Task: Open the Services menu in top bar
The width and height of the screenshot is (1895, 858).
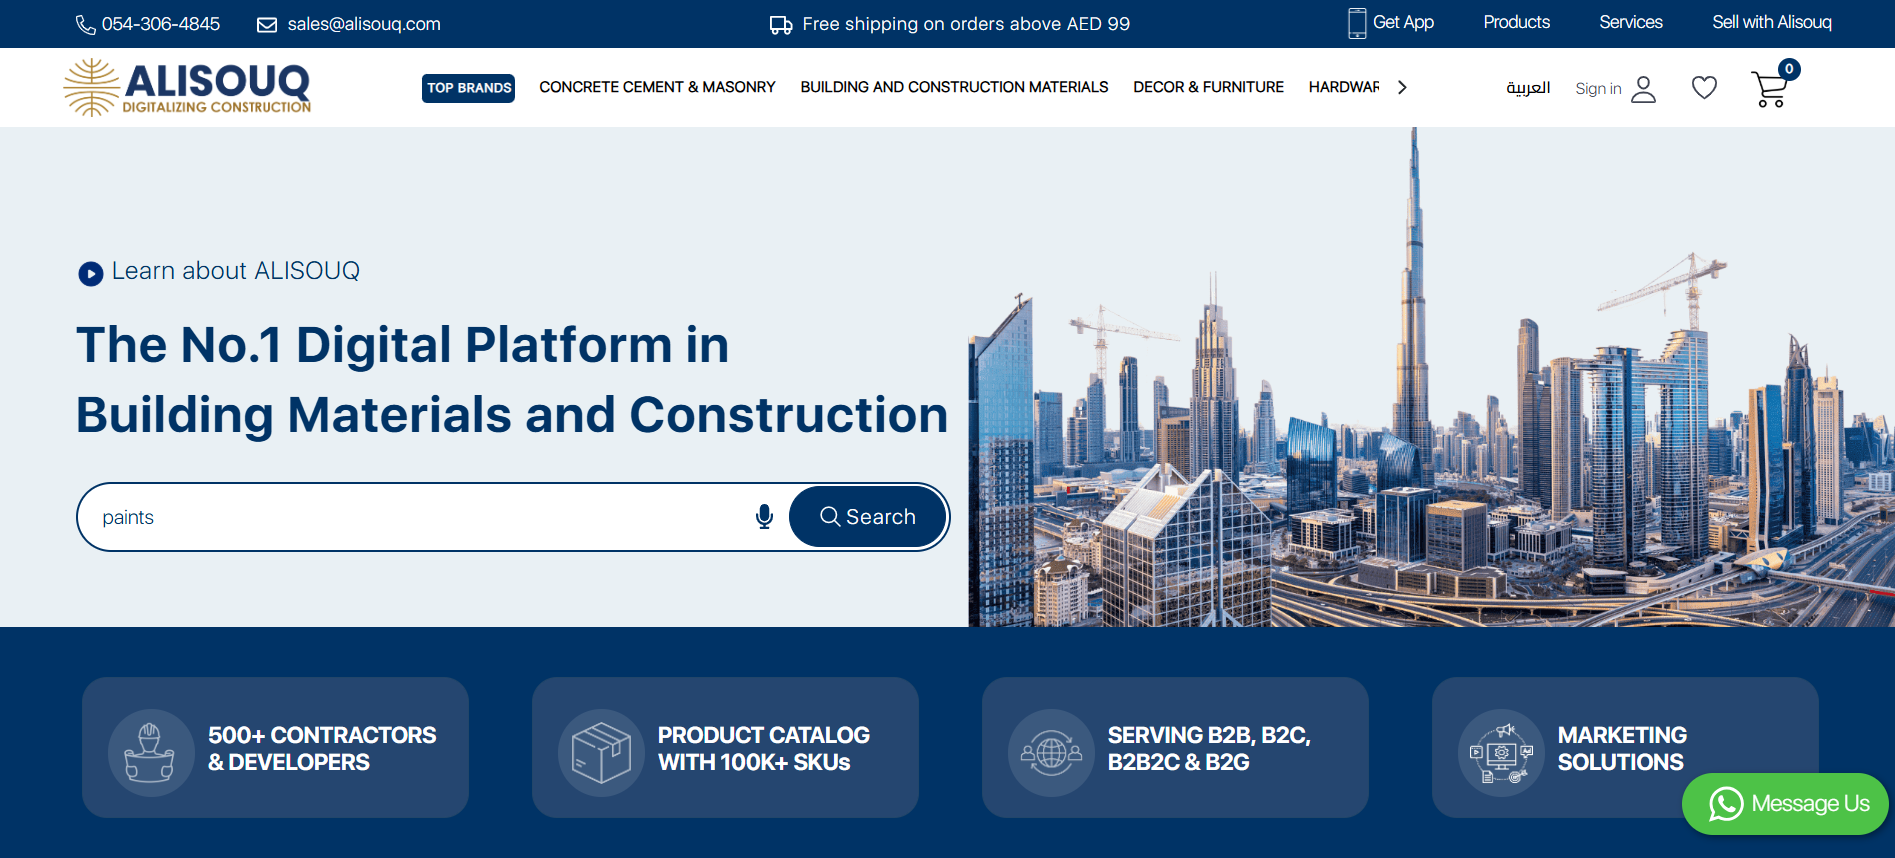Action: pos(1630,22)
